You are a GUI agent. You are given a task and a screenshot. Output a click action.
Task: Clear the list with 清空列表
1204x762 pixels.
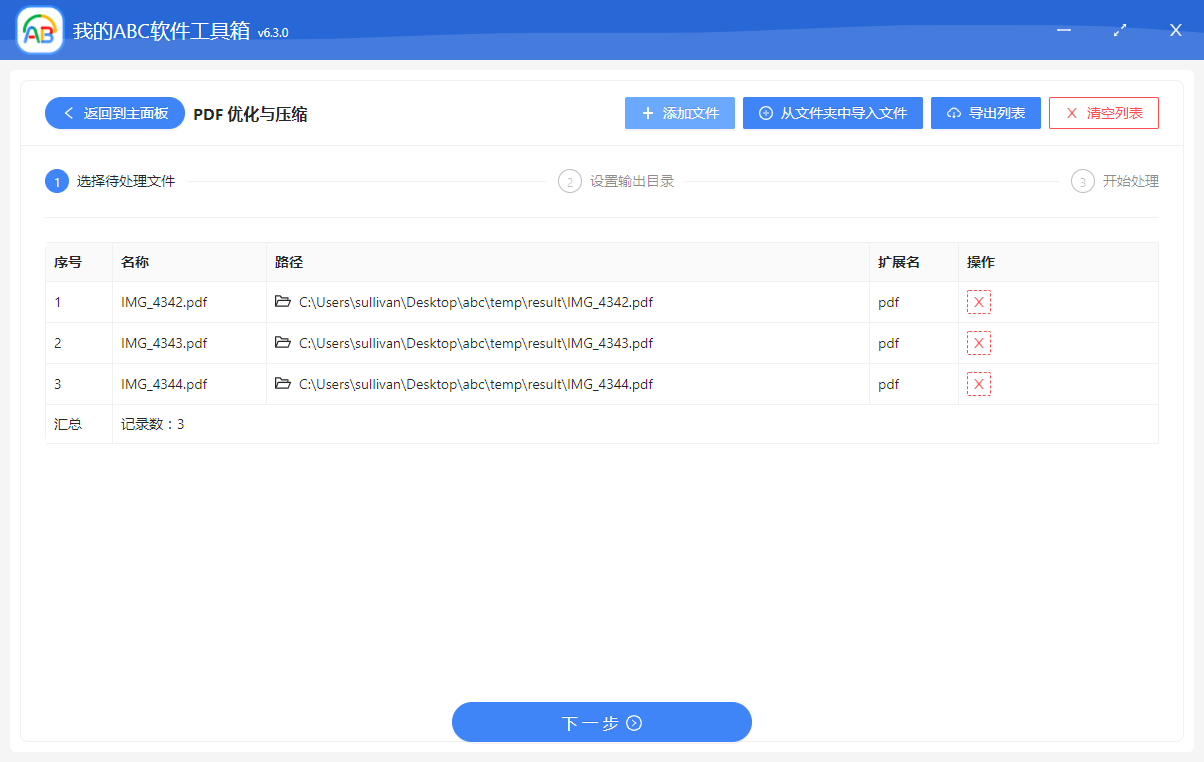pyautogui.click(x=1104, y=113)
